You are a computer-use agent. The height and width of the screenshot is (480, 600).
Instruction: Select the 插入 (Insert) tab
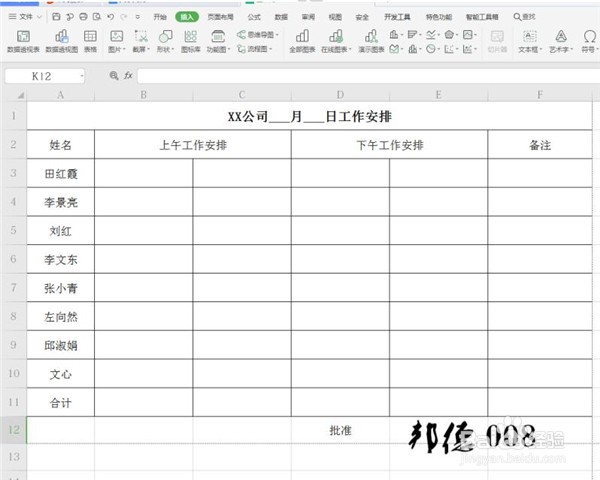187,17
